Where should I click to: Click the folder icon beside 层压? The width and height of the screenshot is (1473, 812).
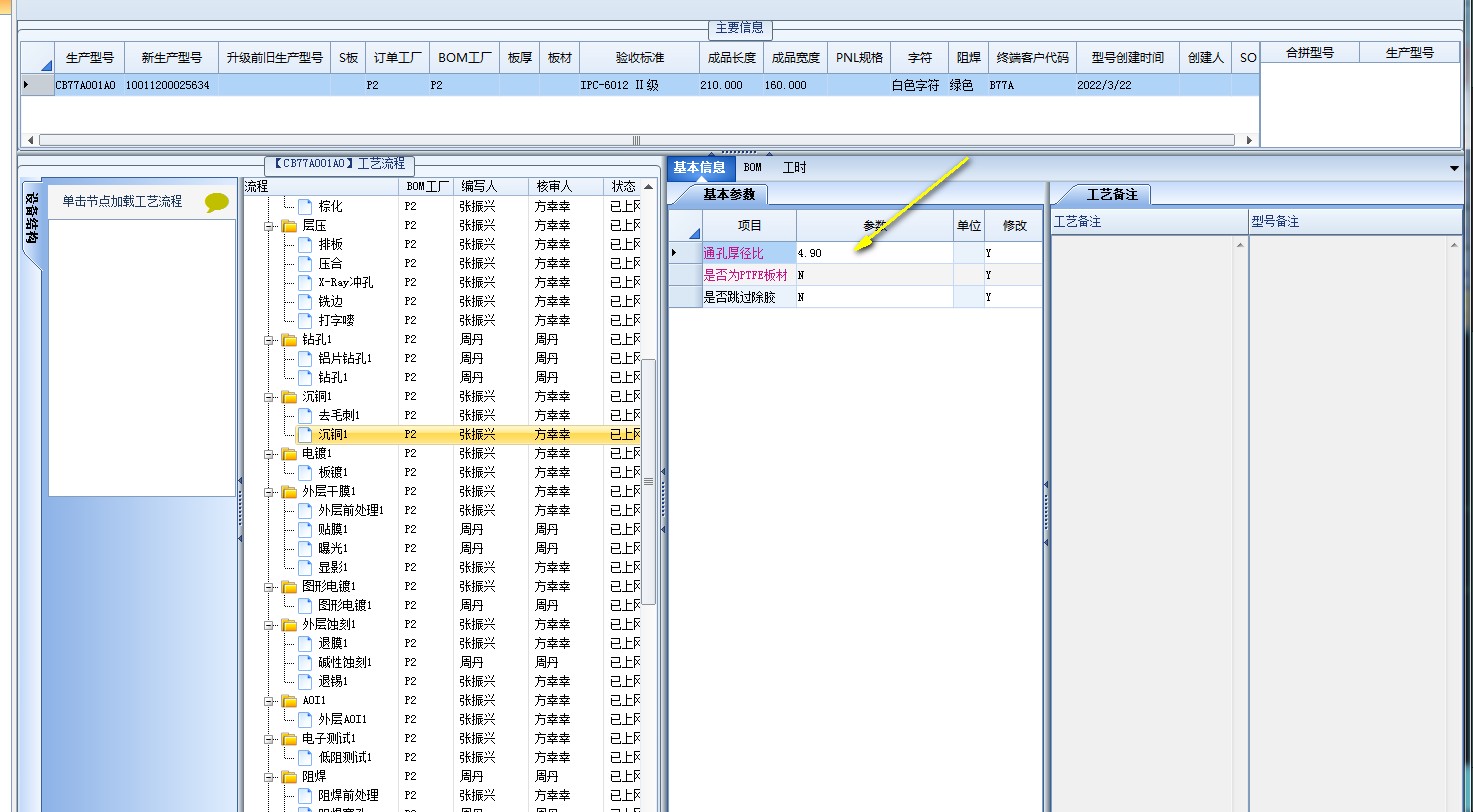pyautogui.click(x=289, y=226)
